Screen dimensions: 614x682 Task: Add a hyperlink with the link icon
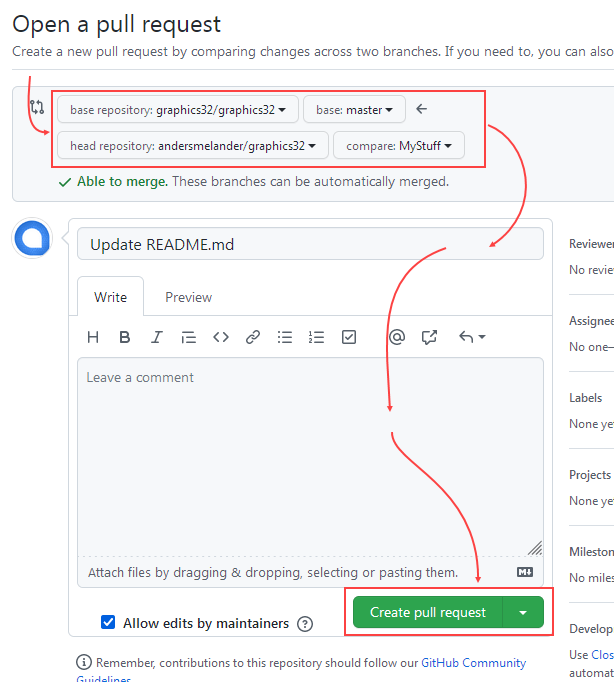[x=253, y=337]
